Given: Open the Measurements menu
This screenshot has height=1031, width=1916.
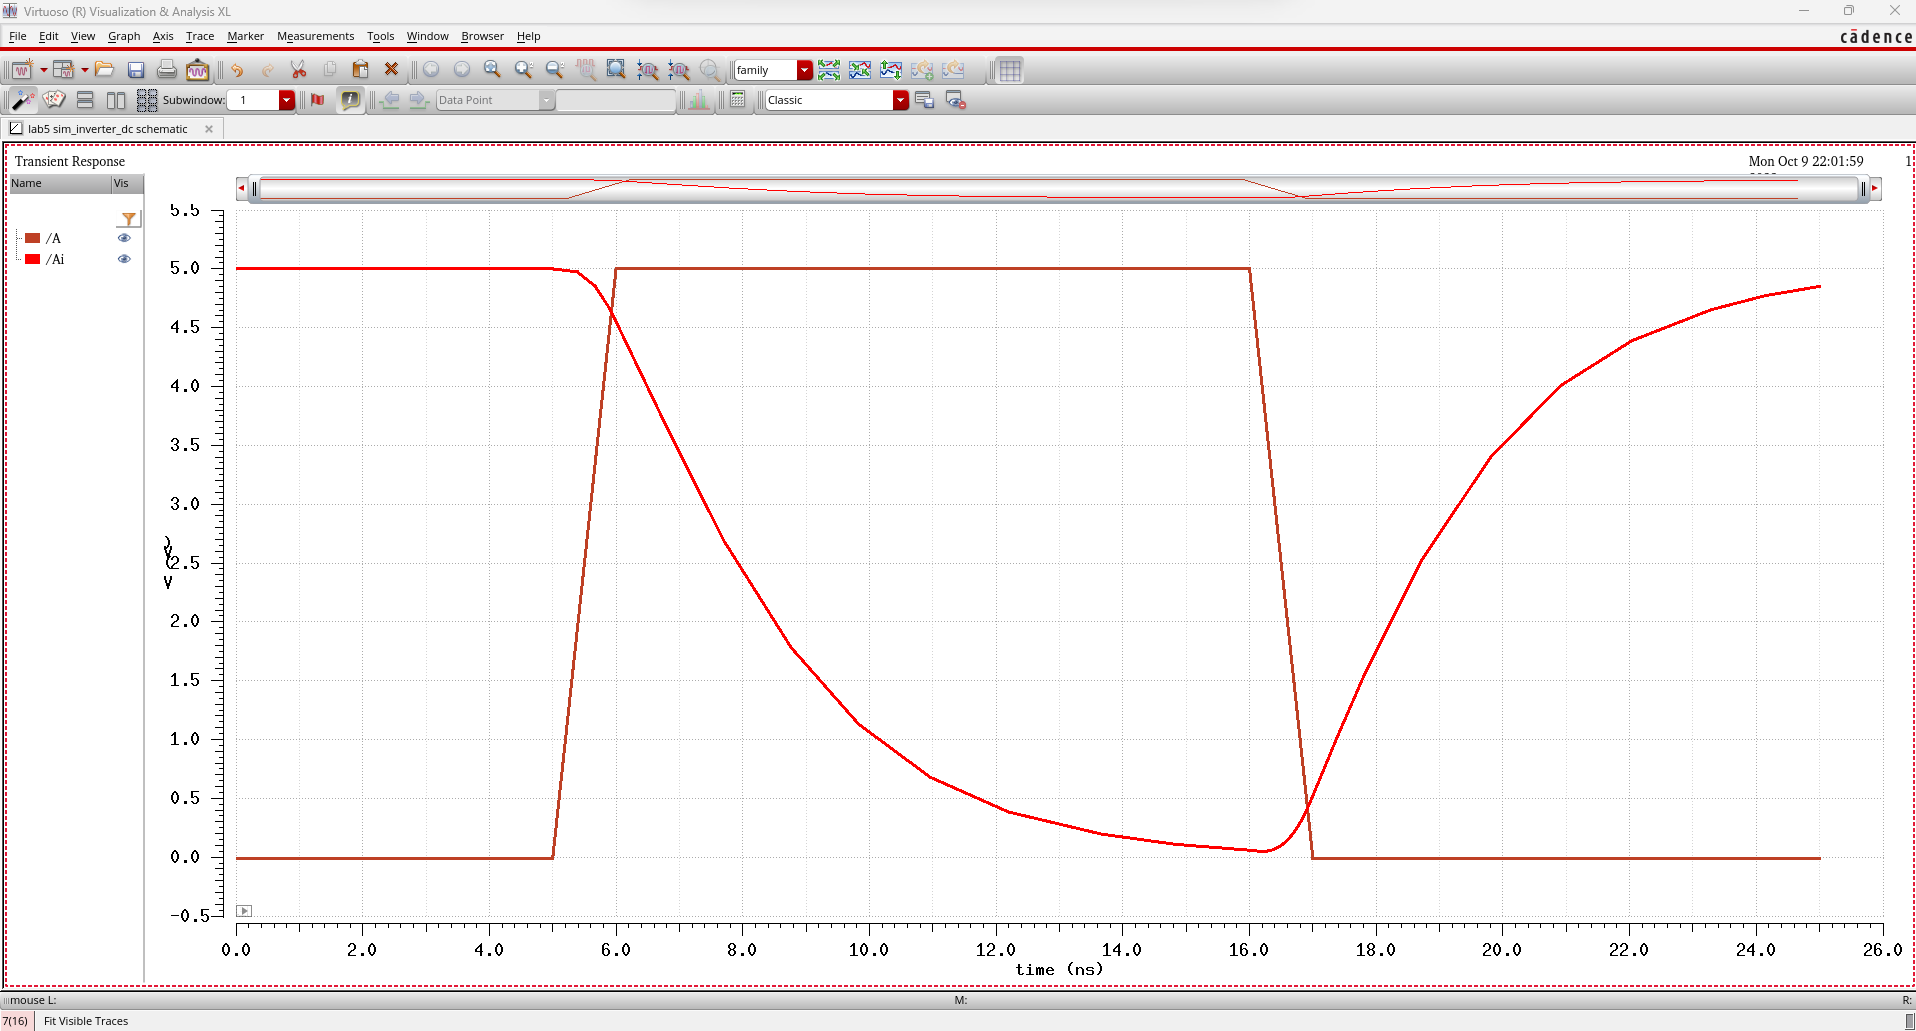Looking at the screenshot, I should 315,36.
